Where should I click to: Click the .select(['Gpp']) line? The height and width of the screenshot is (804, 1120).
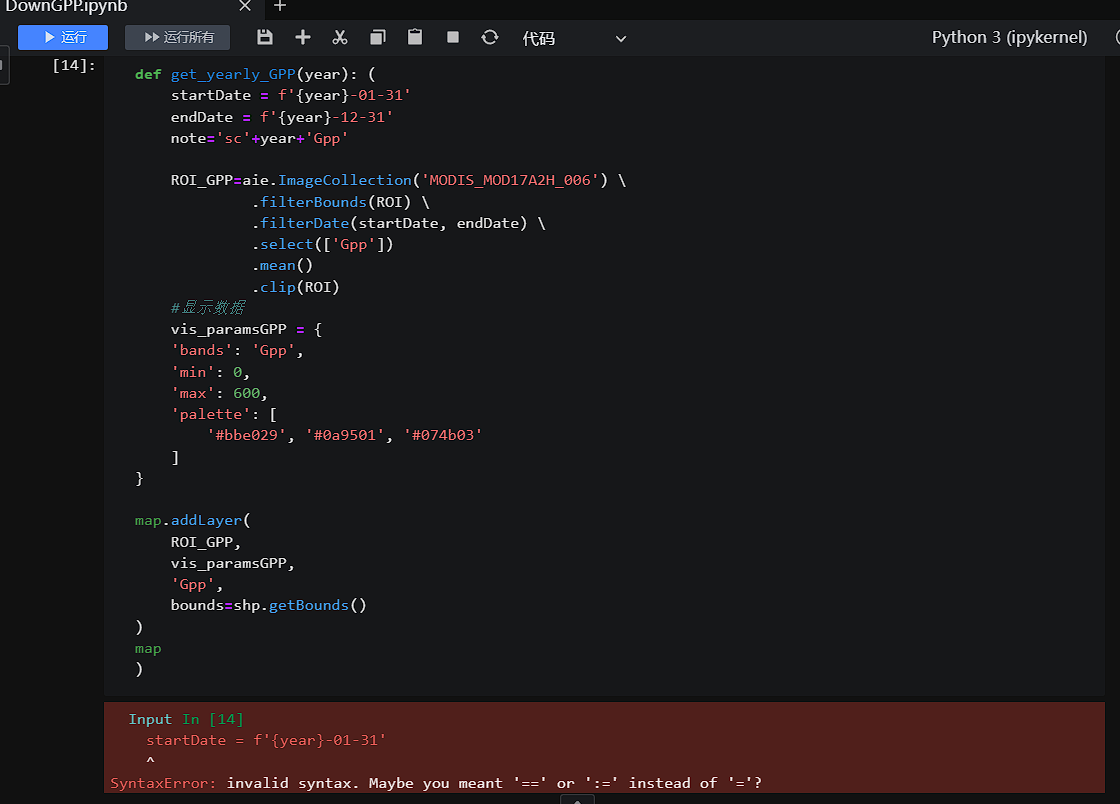322,245
